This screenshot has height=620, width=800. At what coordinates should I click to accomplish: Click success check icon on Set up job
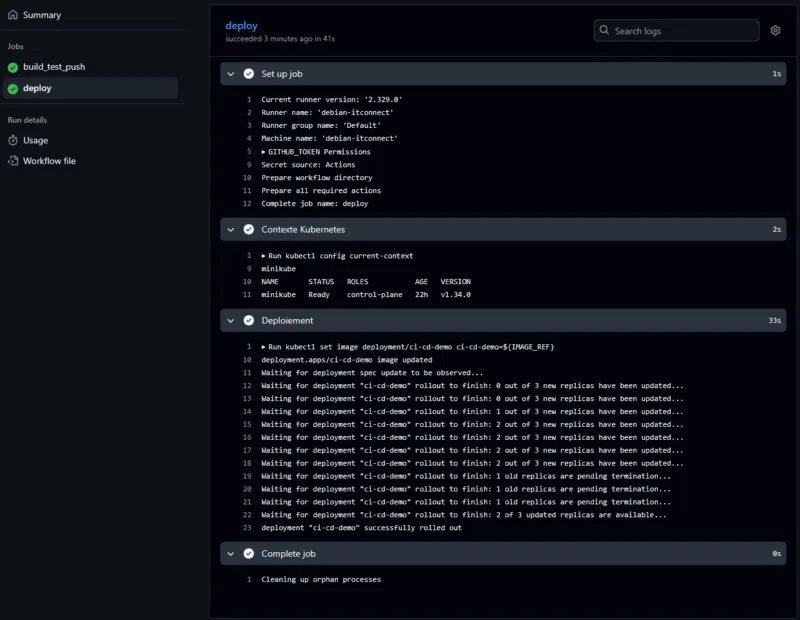248,74
